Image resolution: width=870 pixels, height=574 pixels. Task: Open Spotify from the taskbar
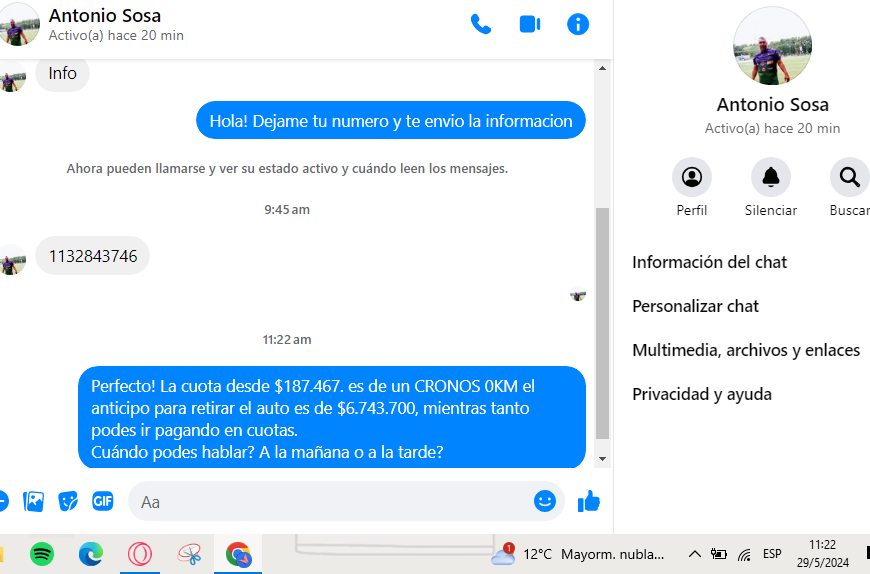(42, 553)
